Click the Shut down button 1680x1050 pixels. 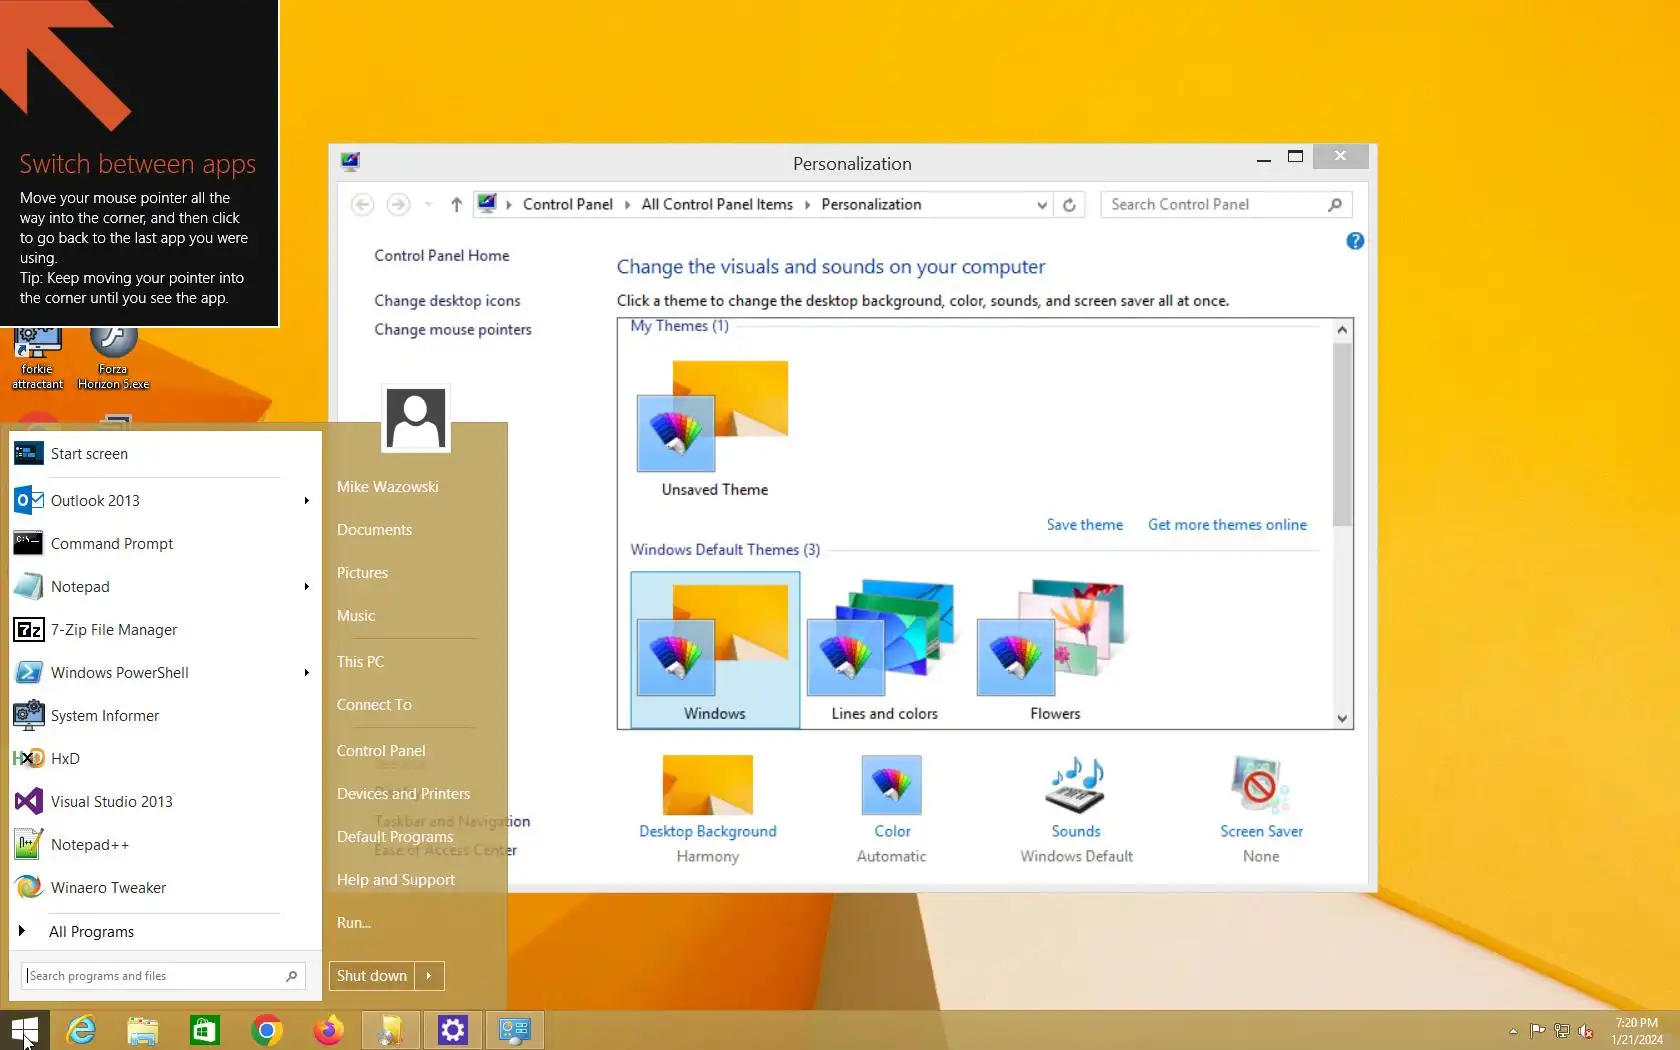[372, 976]
